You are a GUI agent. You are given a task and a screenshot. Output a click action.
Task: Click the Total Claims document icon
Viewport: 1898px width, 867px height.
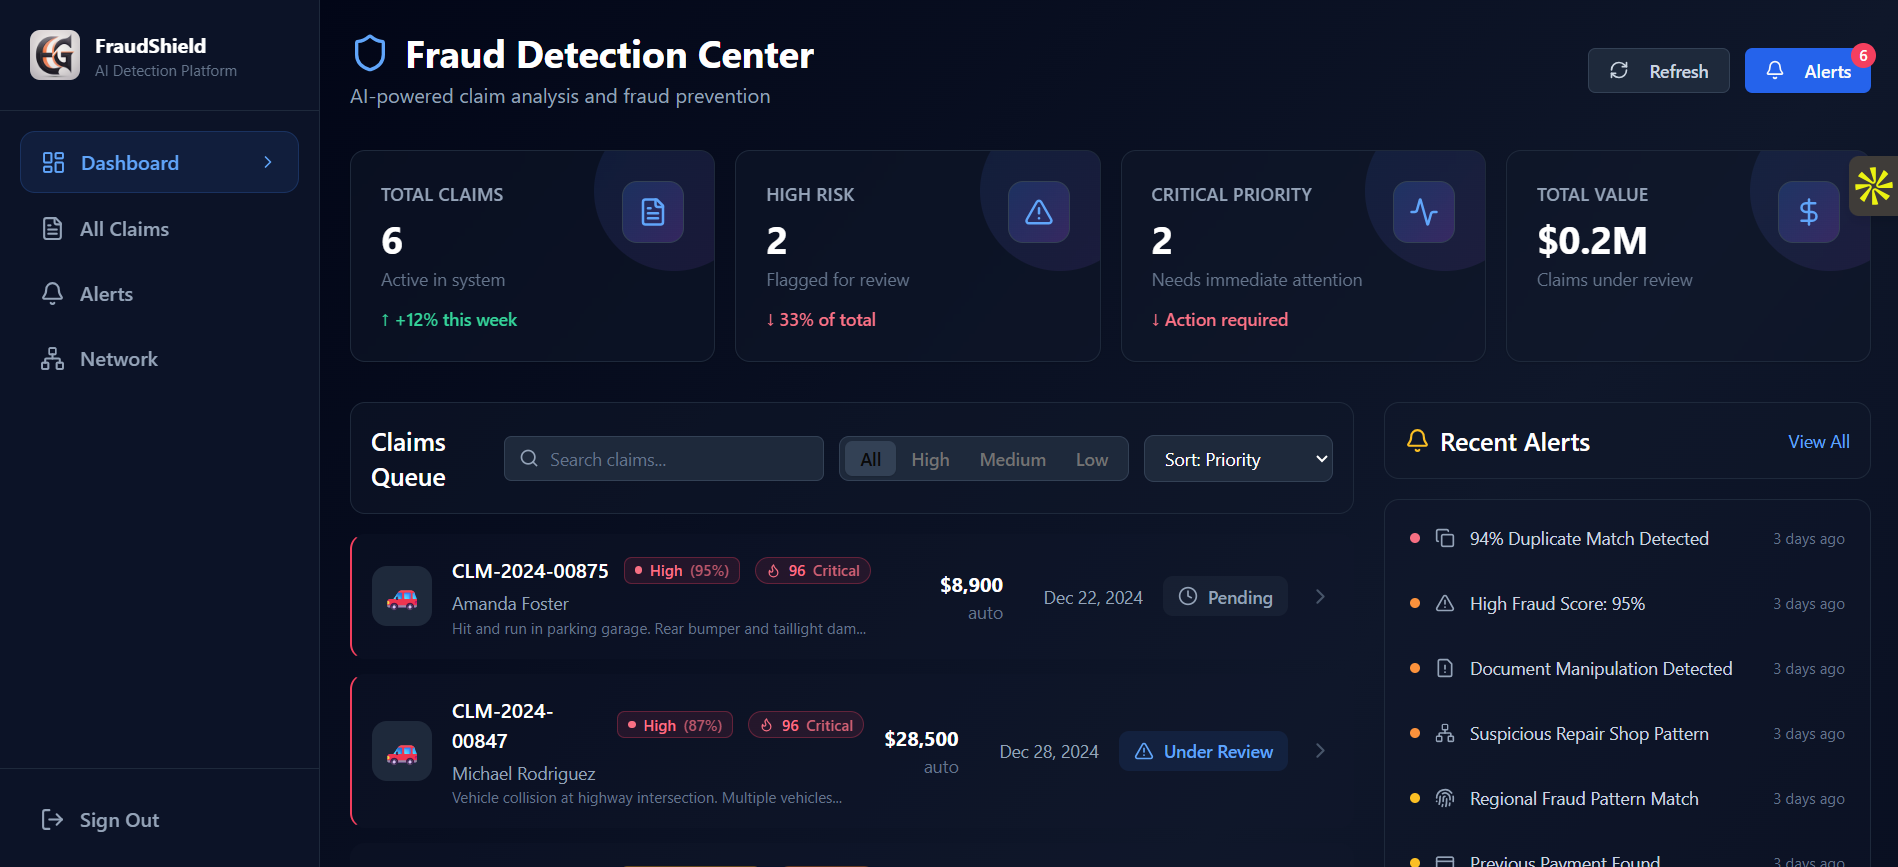coord(653,212)
